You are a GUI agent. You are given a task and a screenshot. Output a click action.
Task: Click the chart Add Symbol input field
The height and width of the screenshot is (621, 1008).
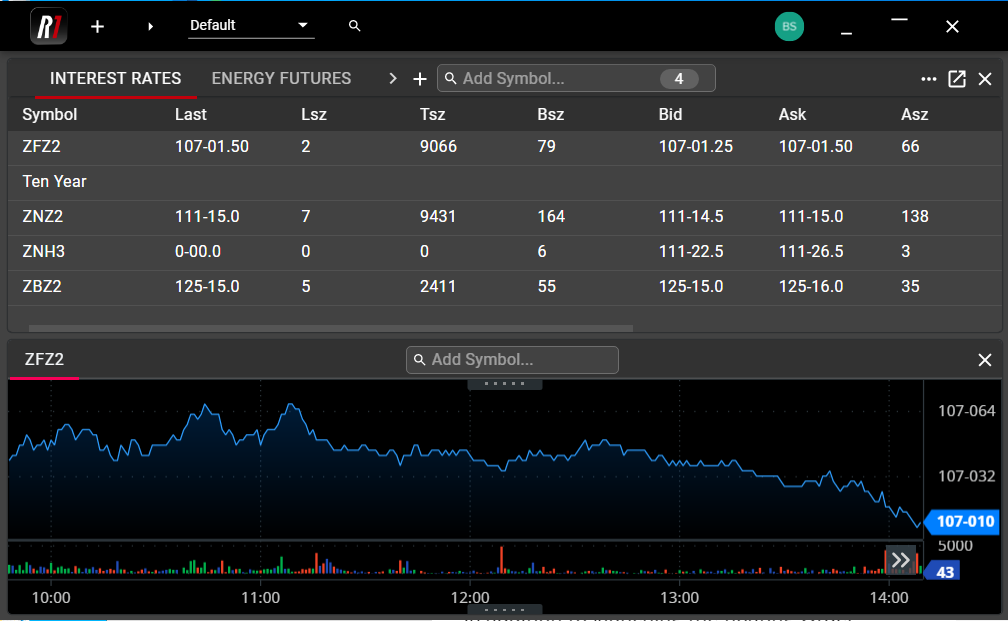point(520,360)
